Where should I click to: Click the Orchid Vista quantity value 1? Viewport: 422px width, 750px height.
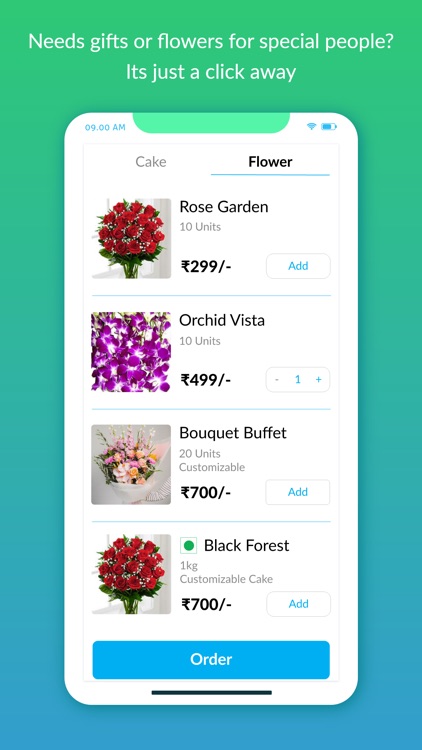click(x=298, y=380)
